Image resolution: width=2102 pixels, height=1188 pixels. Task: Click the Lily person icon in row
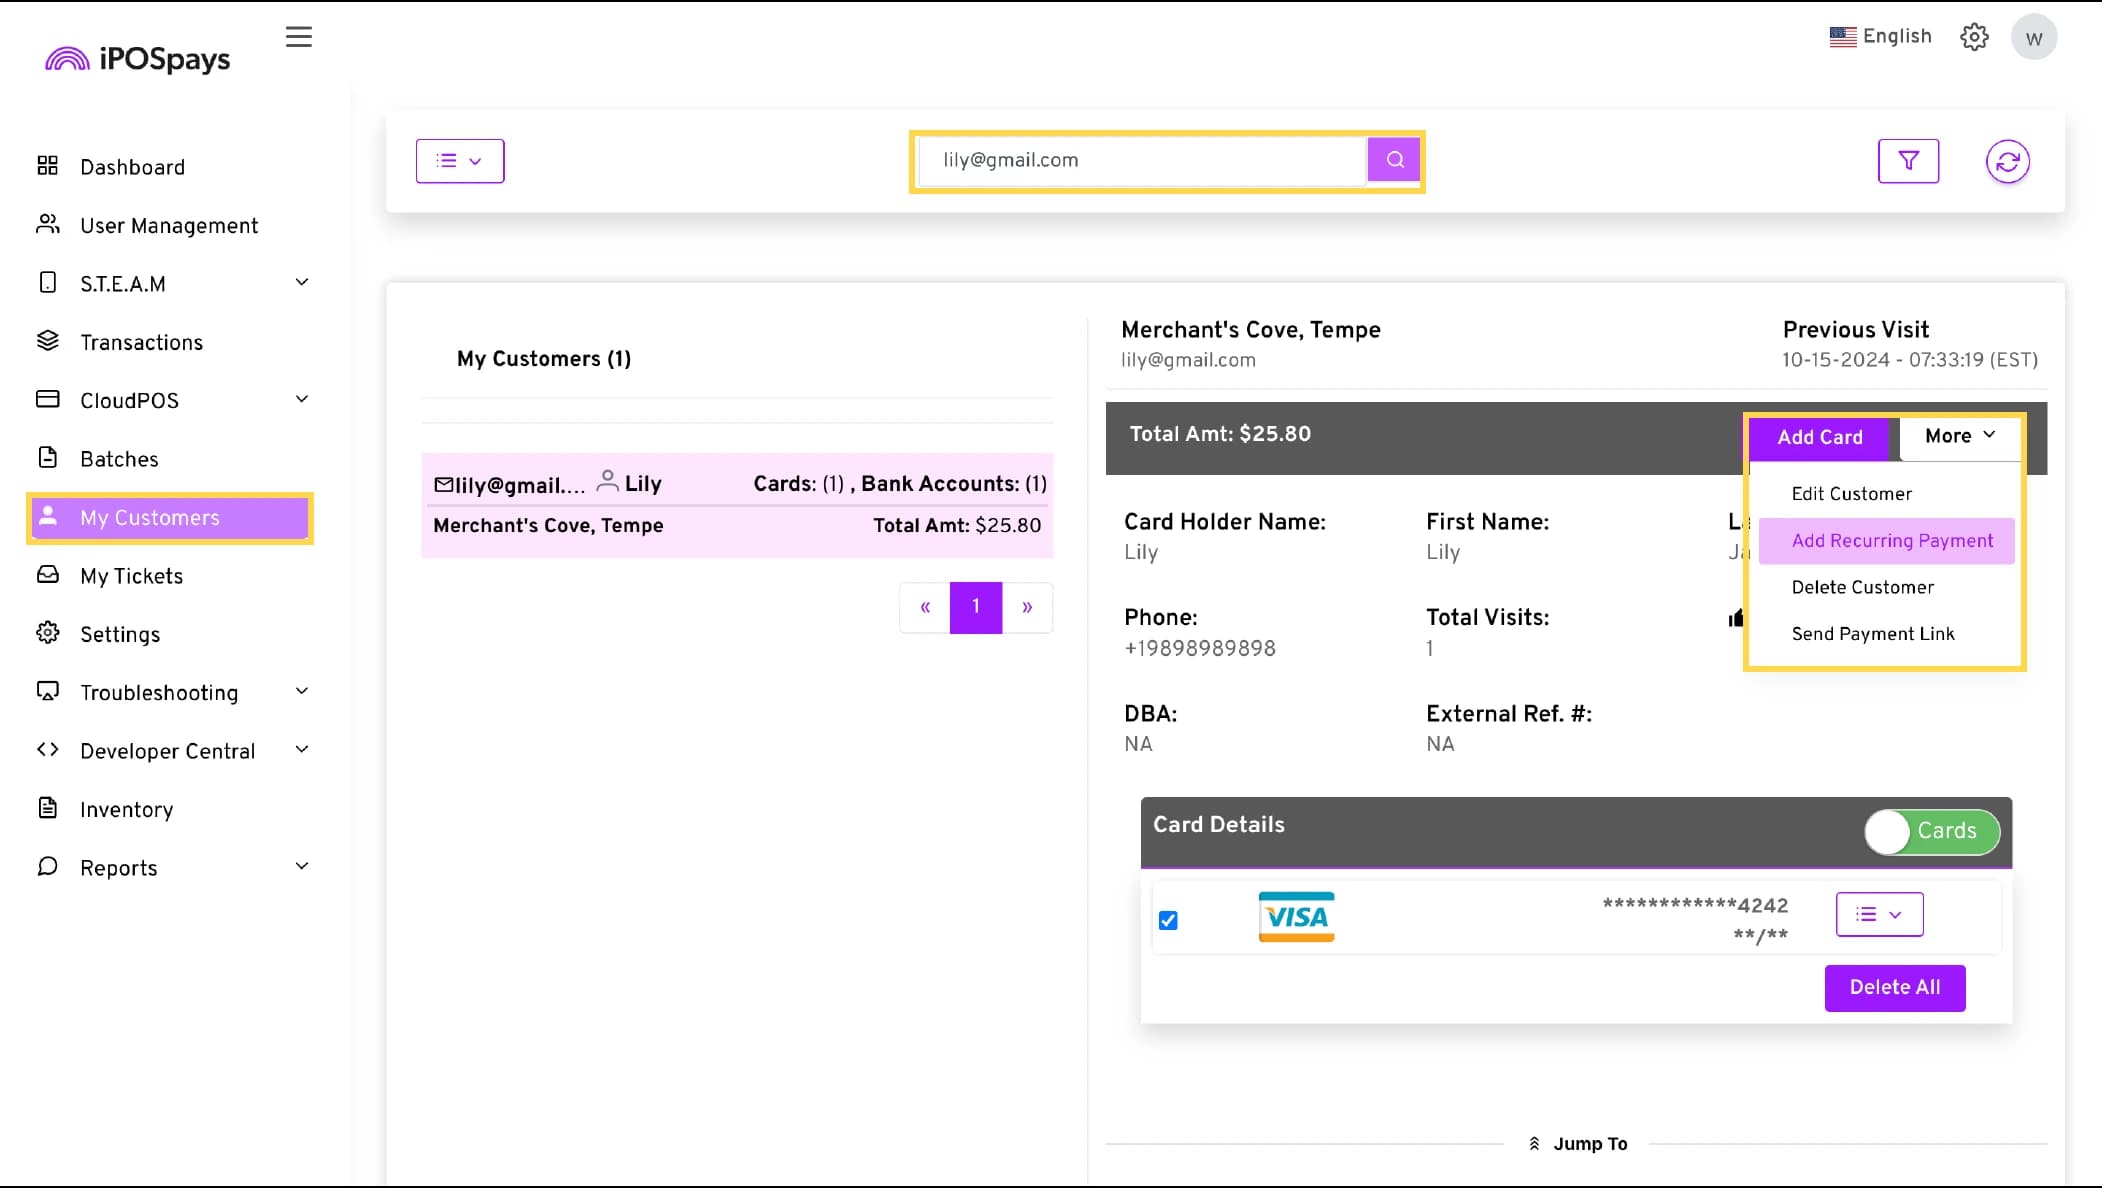click(607, 481)
